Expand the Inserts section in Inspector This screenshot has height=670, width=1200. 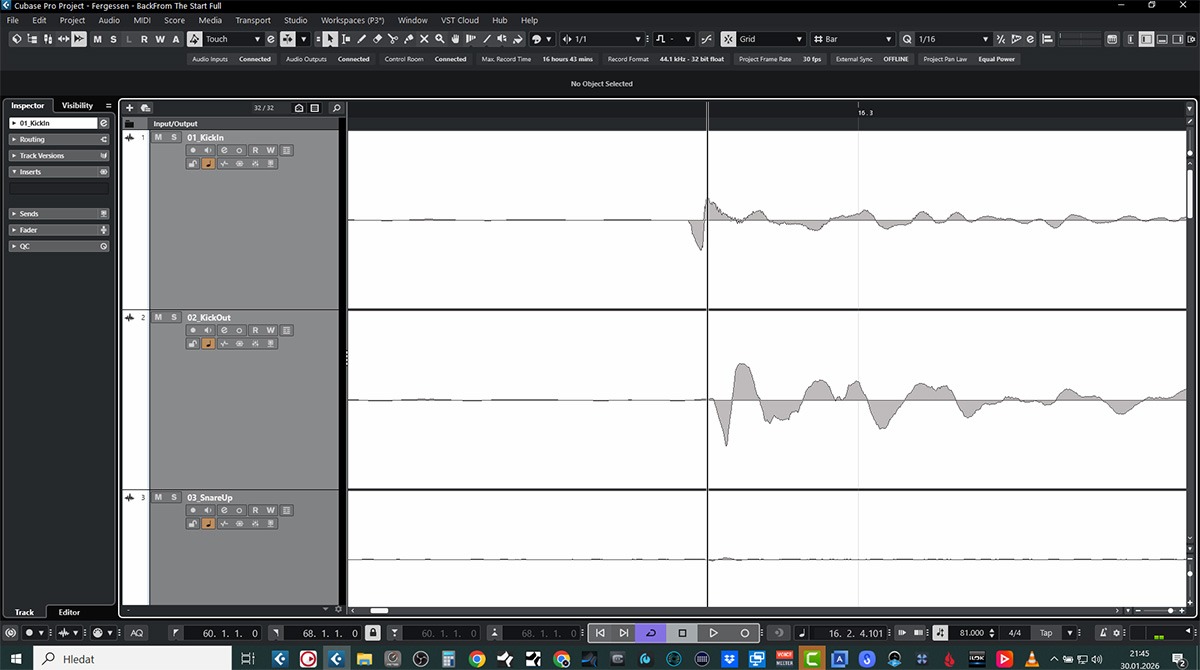pos(30,172)
